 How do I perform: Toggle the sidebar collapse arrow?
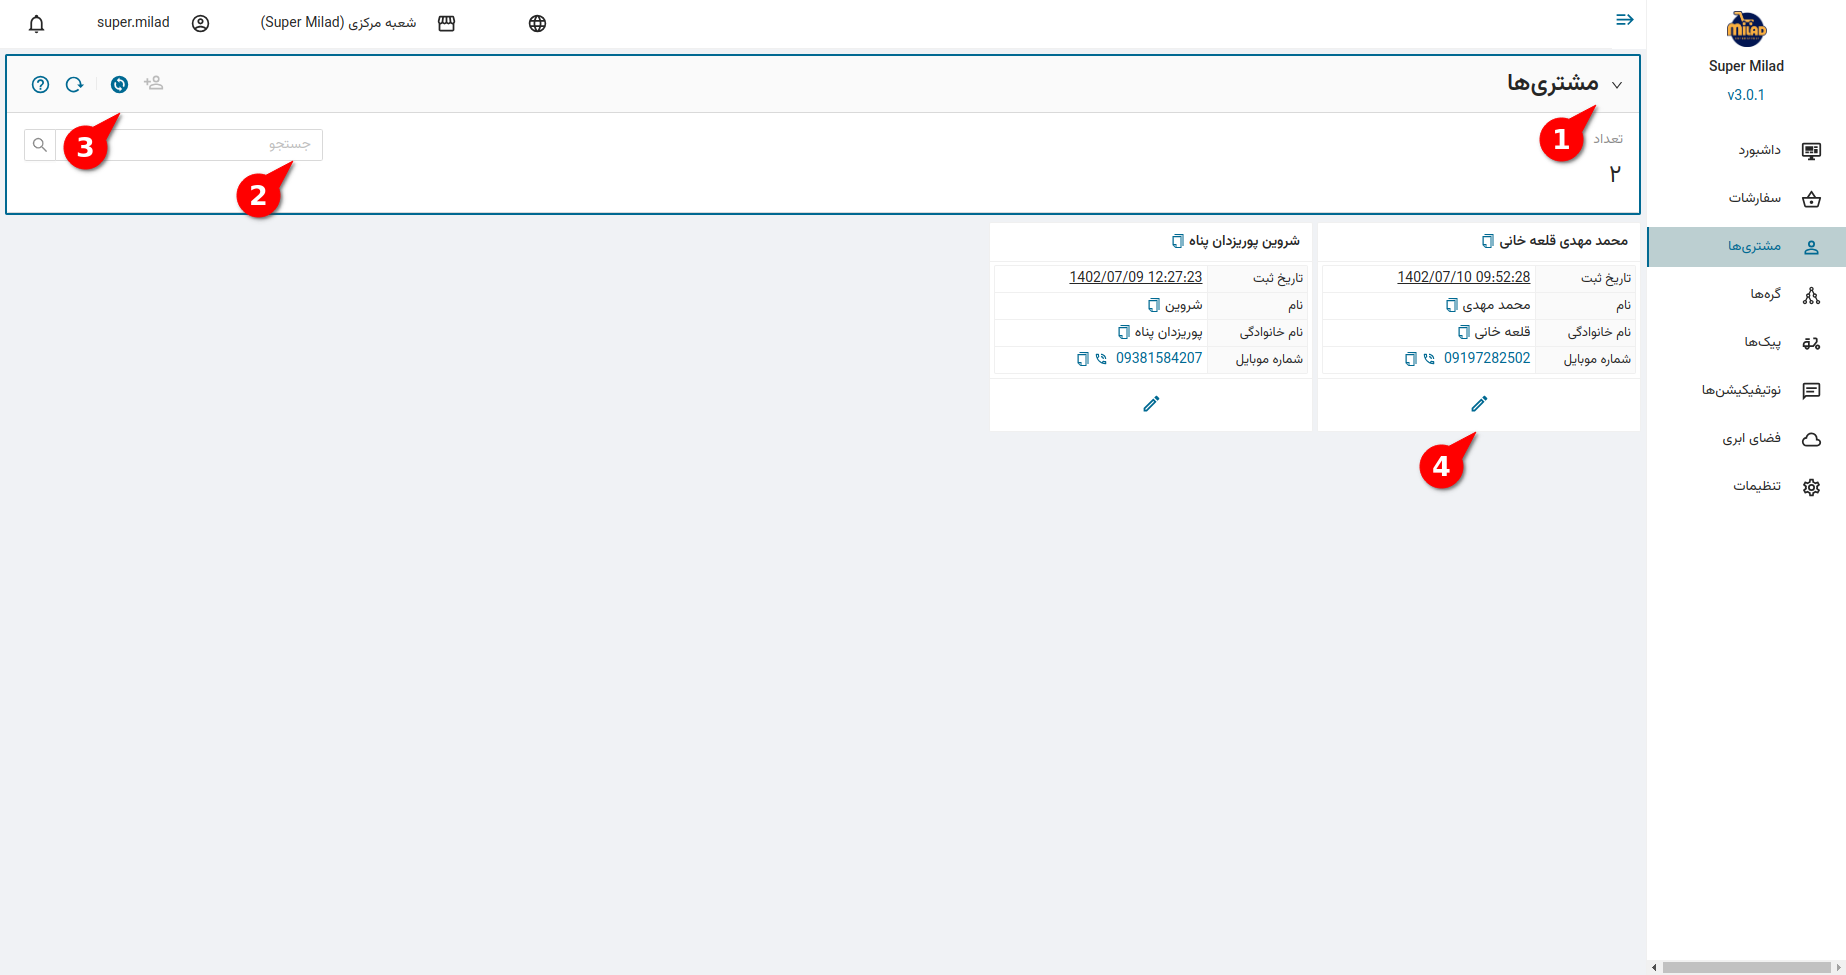[x=1625, y=20]
